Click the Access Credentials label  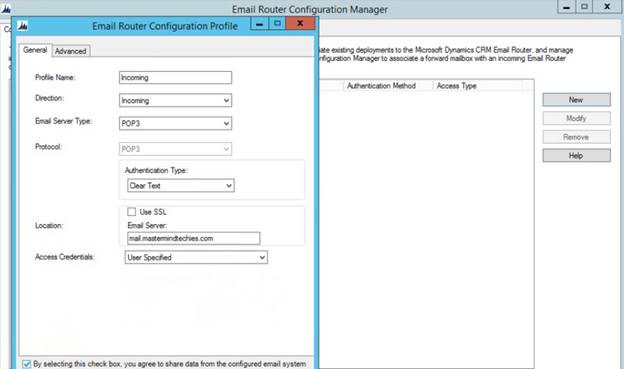[65, 257]
